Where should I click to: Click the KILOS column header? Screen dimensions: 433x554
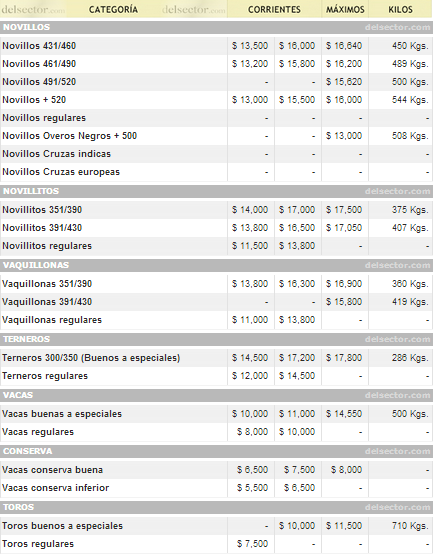point(401,9)
